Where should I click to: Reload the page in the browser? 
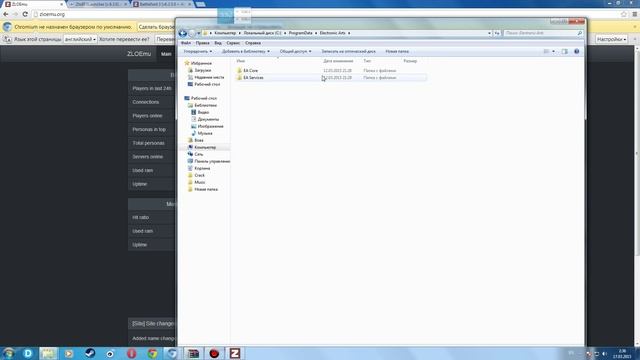[25, 14]
